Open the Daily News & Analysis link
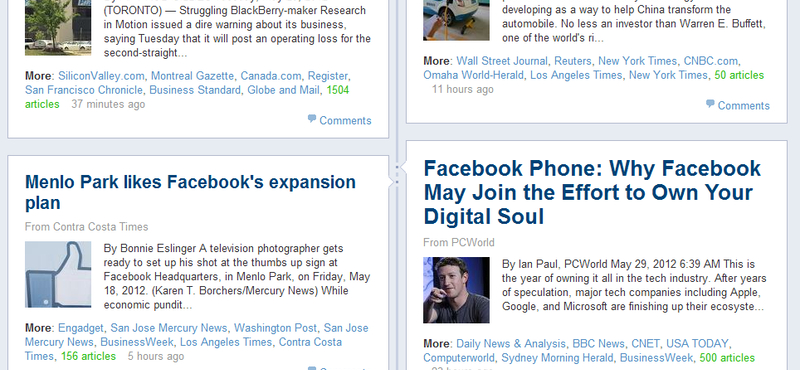800x370 pixels. 511,344
